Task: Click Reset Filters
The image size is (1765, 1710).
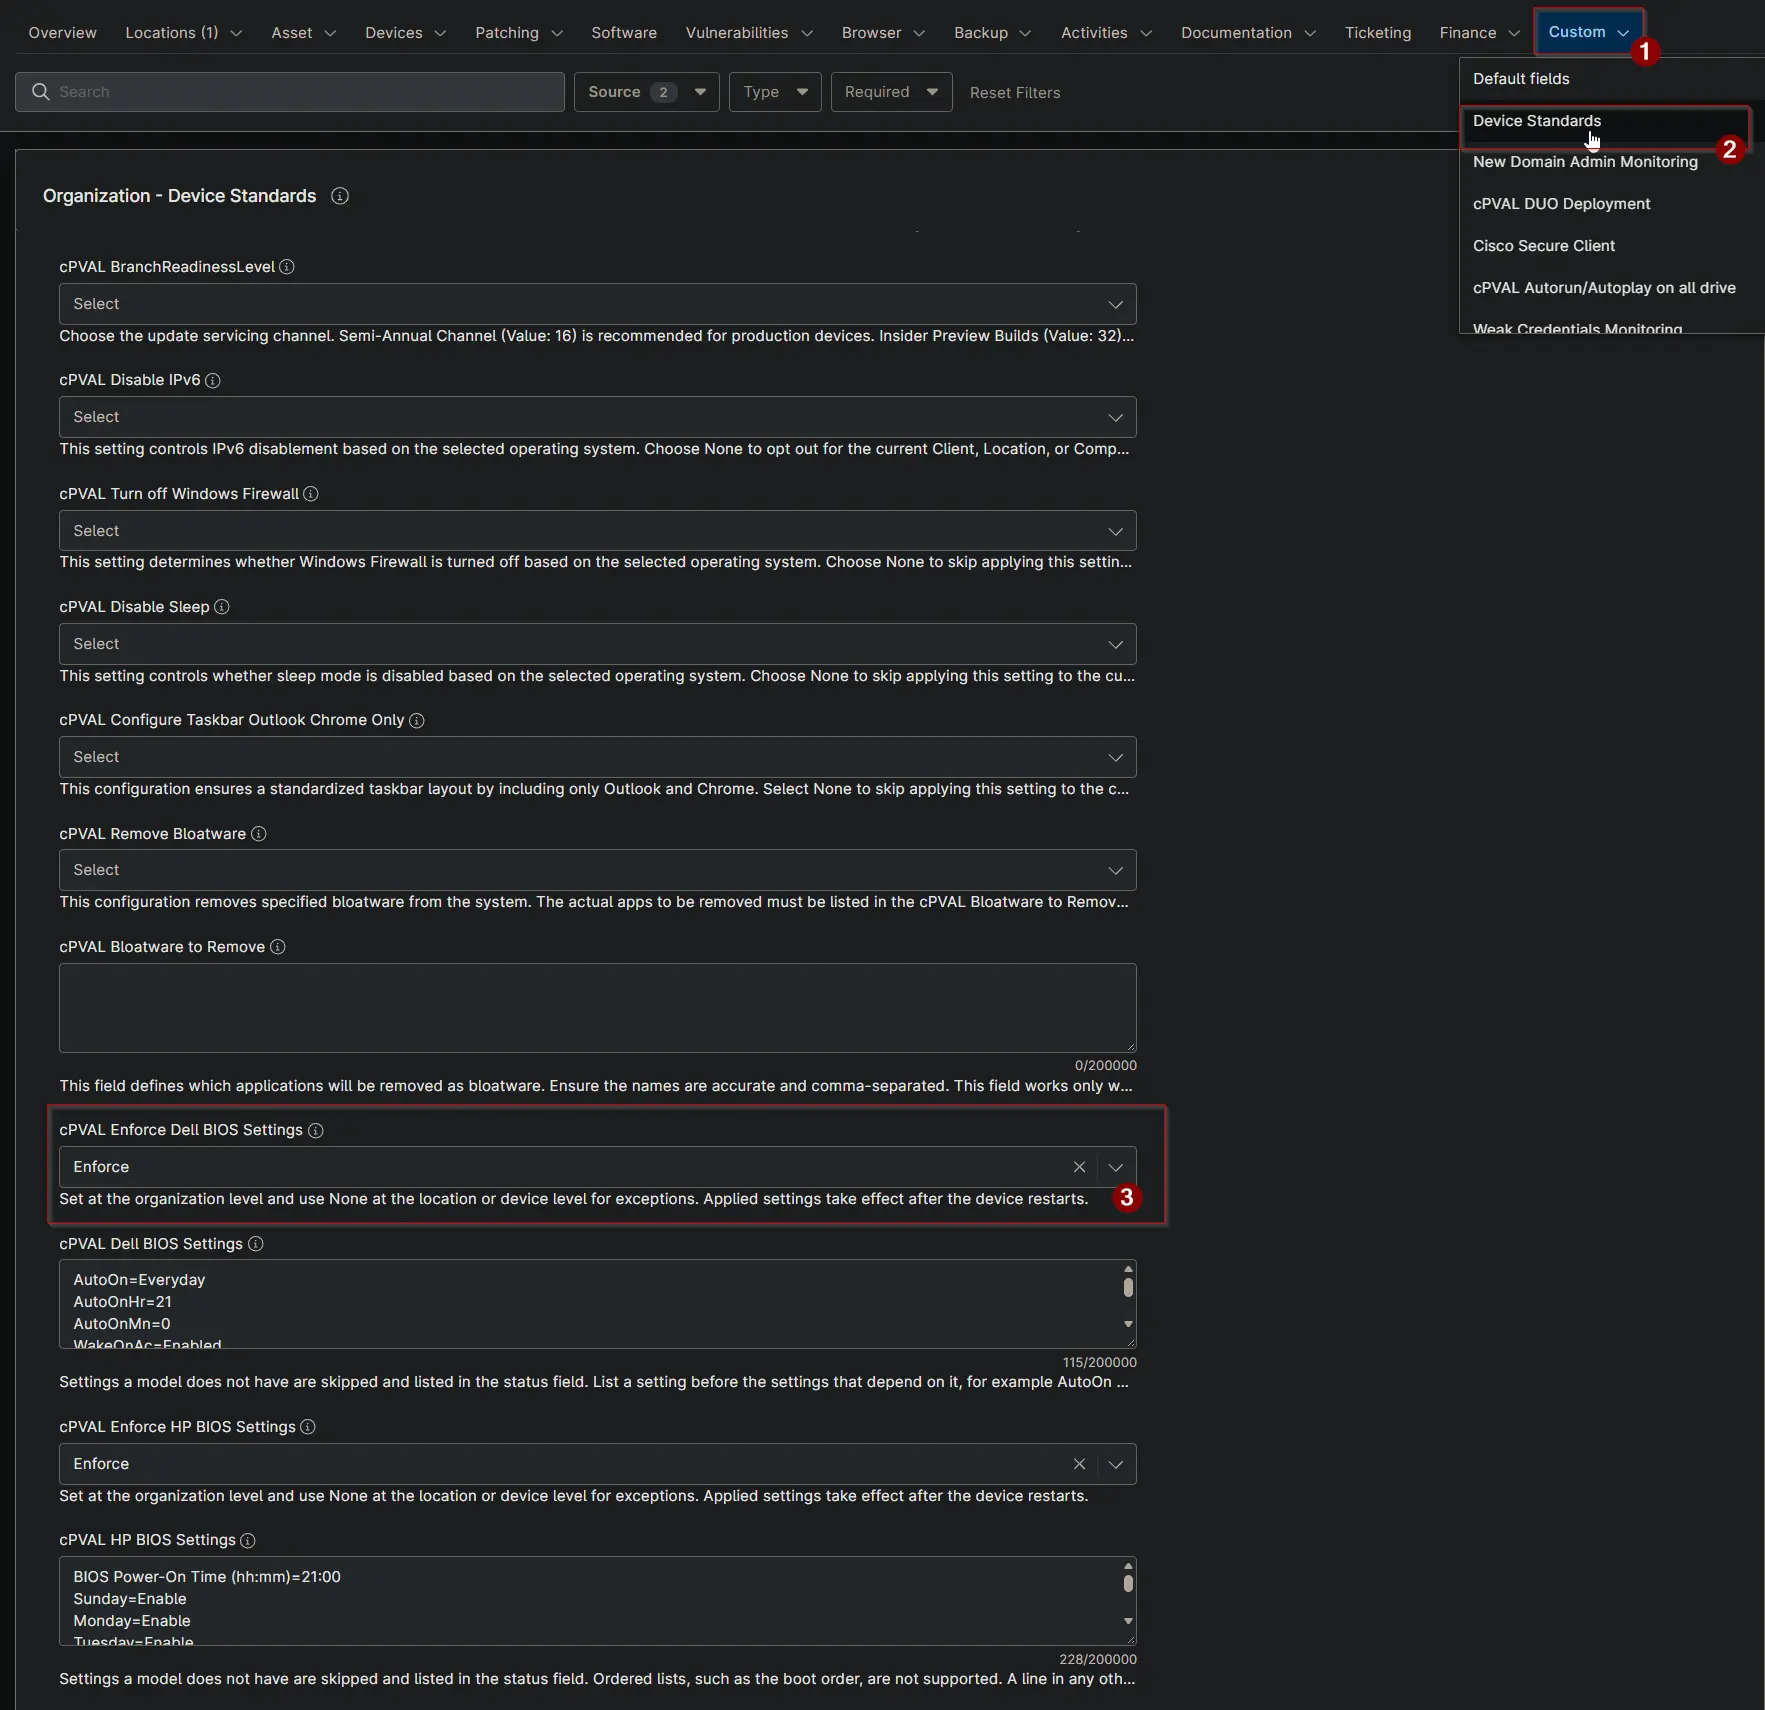Action: click(1014, 93)
